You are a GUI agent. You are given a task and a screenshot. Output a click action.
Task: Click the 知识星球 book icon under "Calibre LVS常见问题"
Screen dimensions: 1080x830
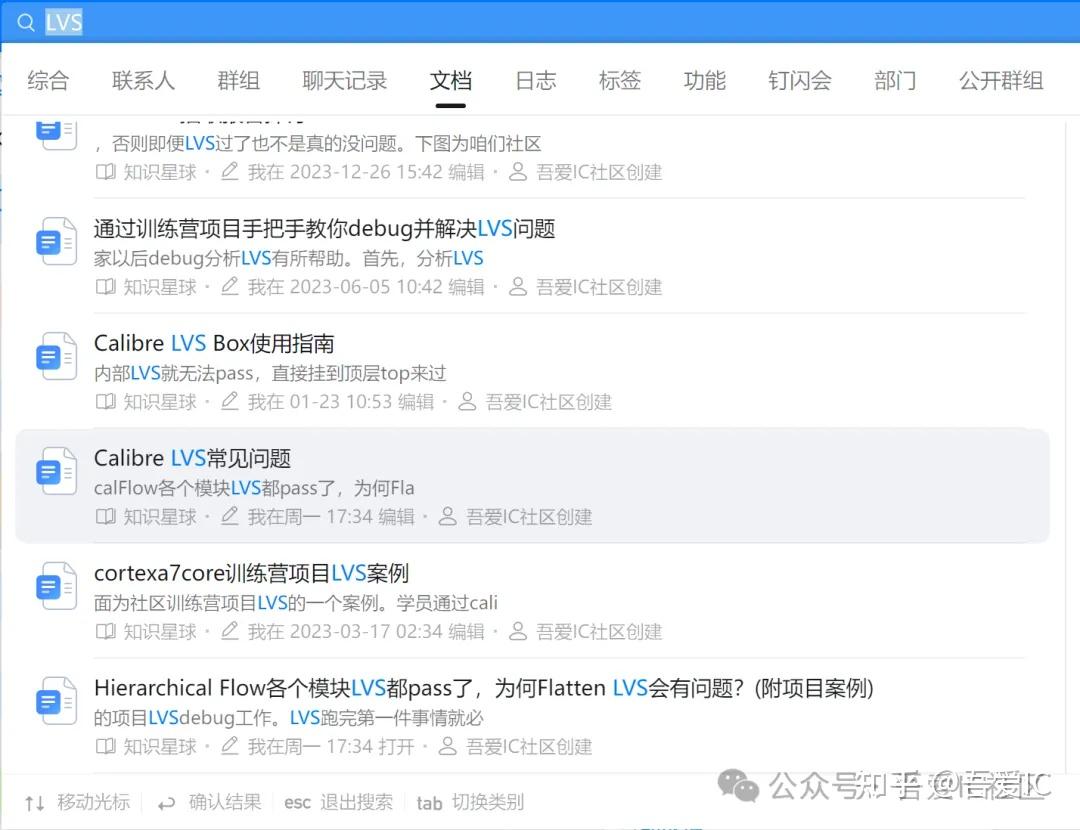click(x=105, y=516)
